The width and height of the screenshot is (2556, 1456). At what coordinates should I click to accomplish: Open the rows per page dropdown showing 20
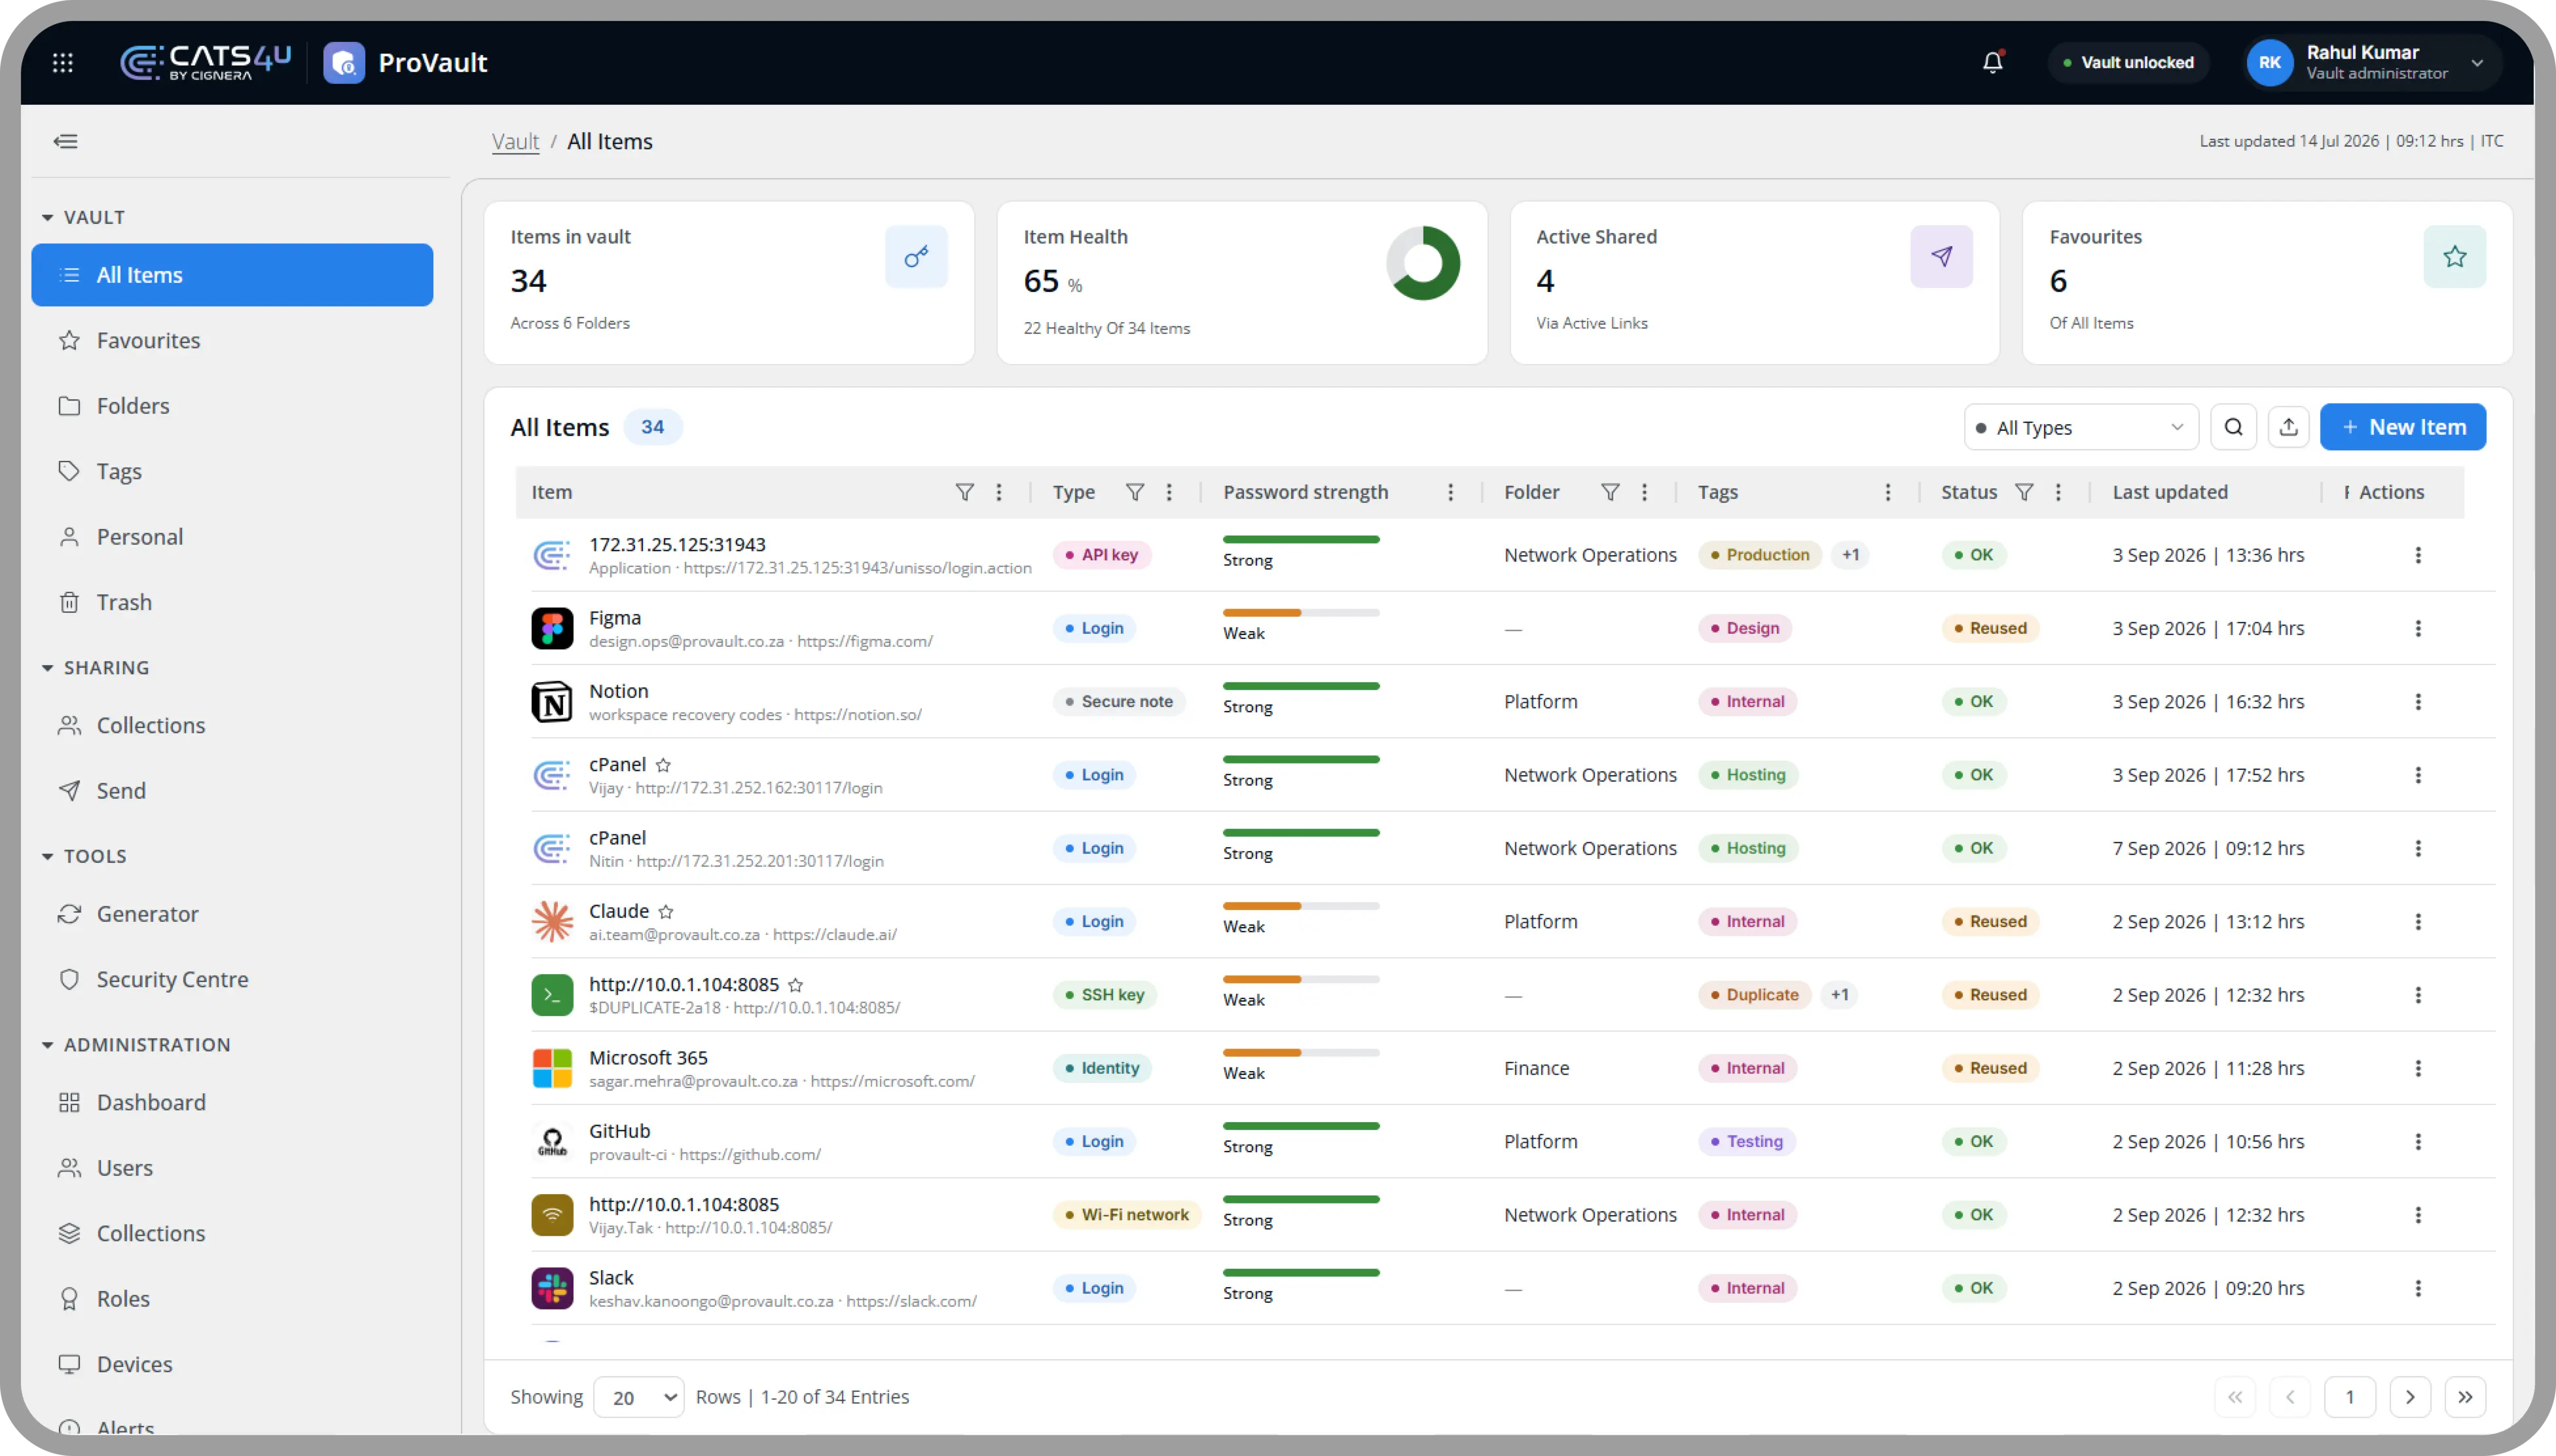pos(638,1397)
